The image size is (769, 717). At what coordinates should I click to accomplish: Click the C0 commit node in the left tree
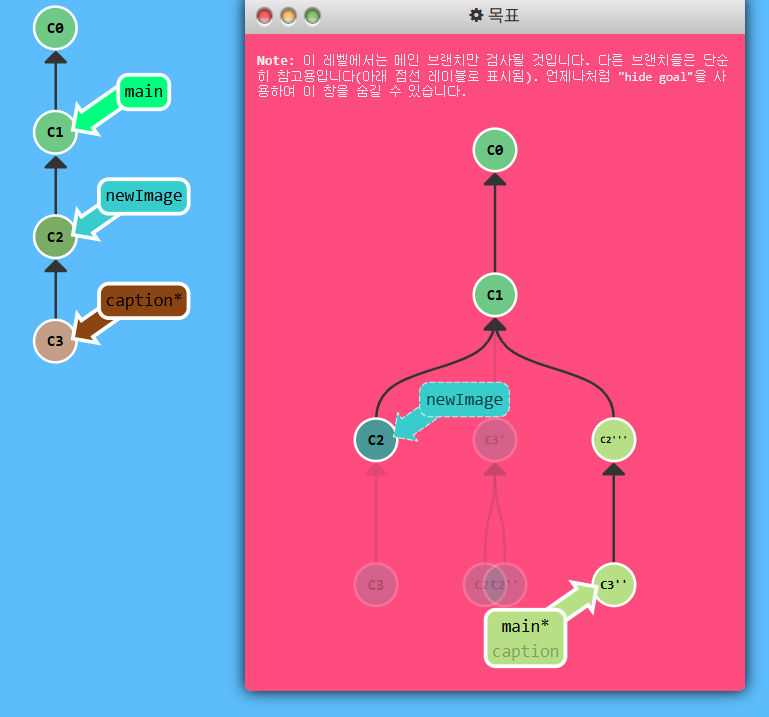click(x=55, y=28)
